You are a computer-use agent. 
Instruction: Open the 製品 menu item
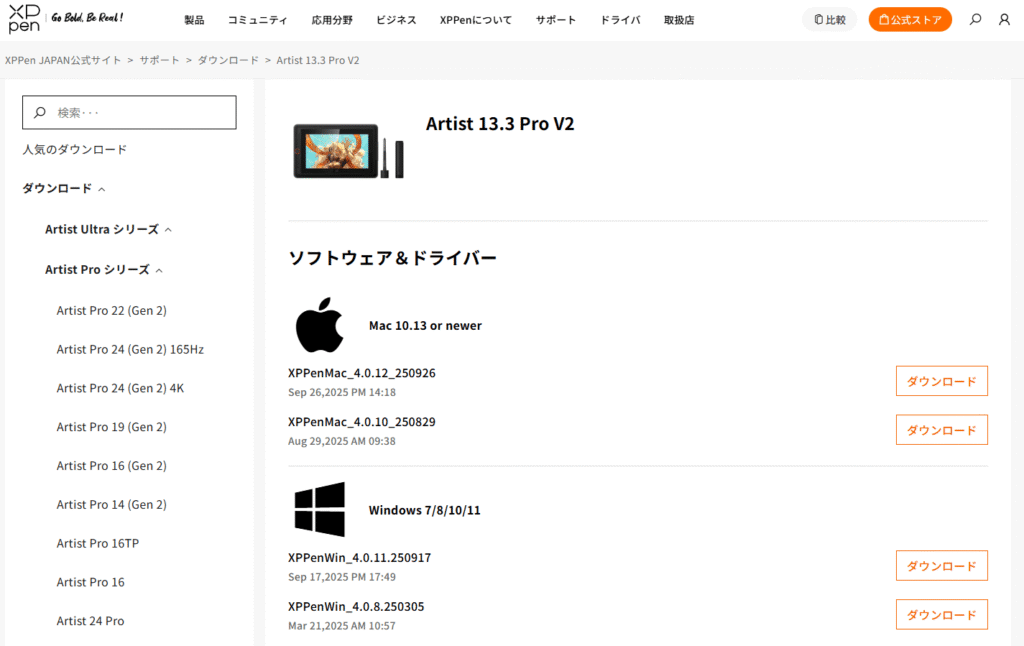point(194,20)
